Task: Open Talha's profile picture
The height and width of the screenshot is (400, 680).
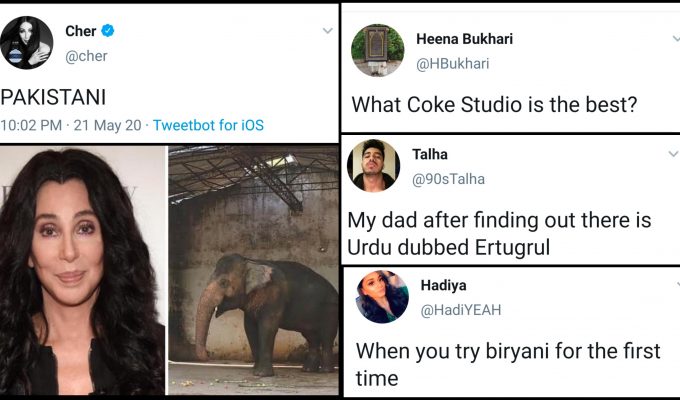Action: pyautogui.click(x=374, y=166)
